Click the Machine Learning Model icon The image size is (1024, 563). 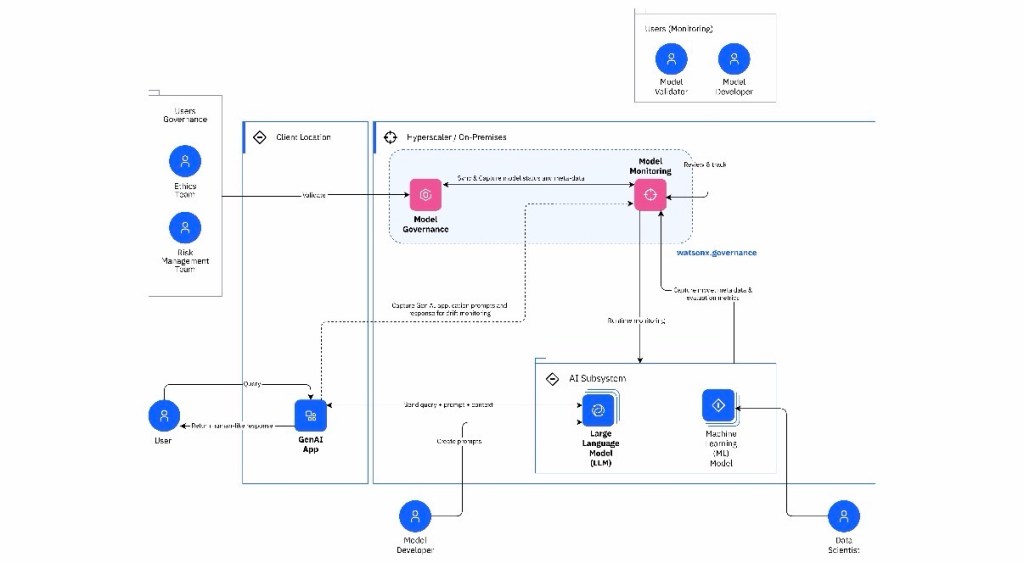coord(717,406)
